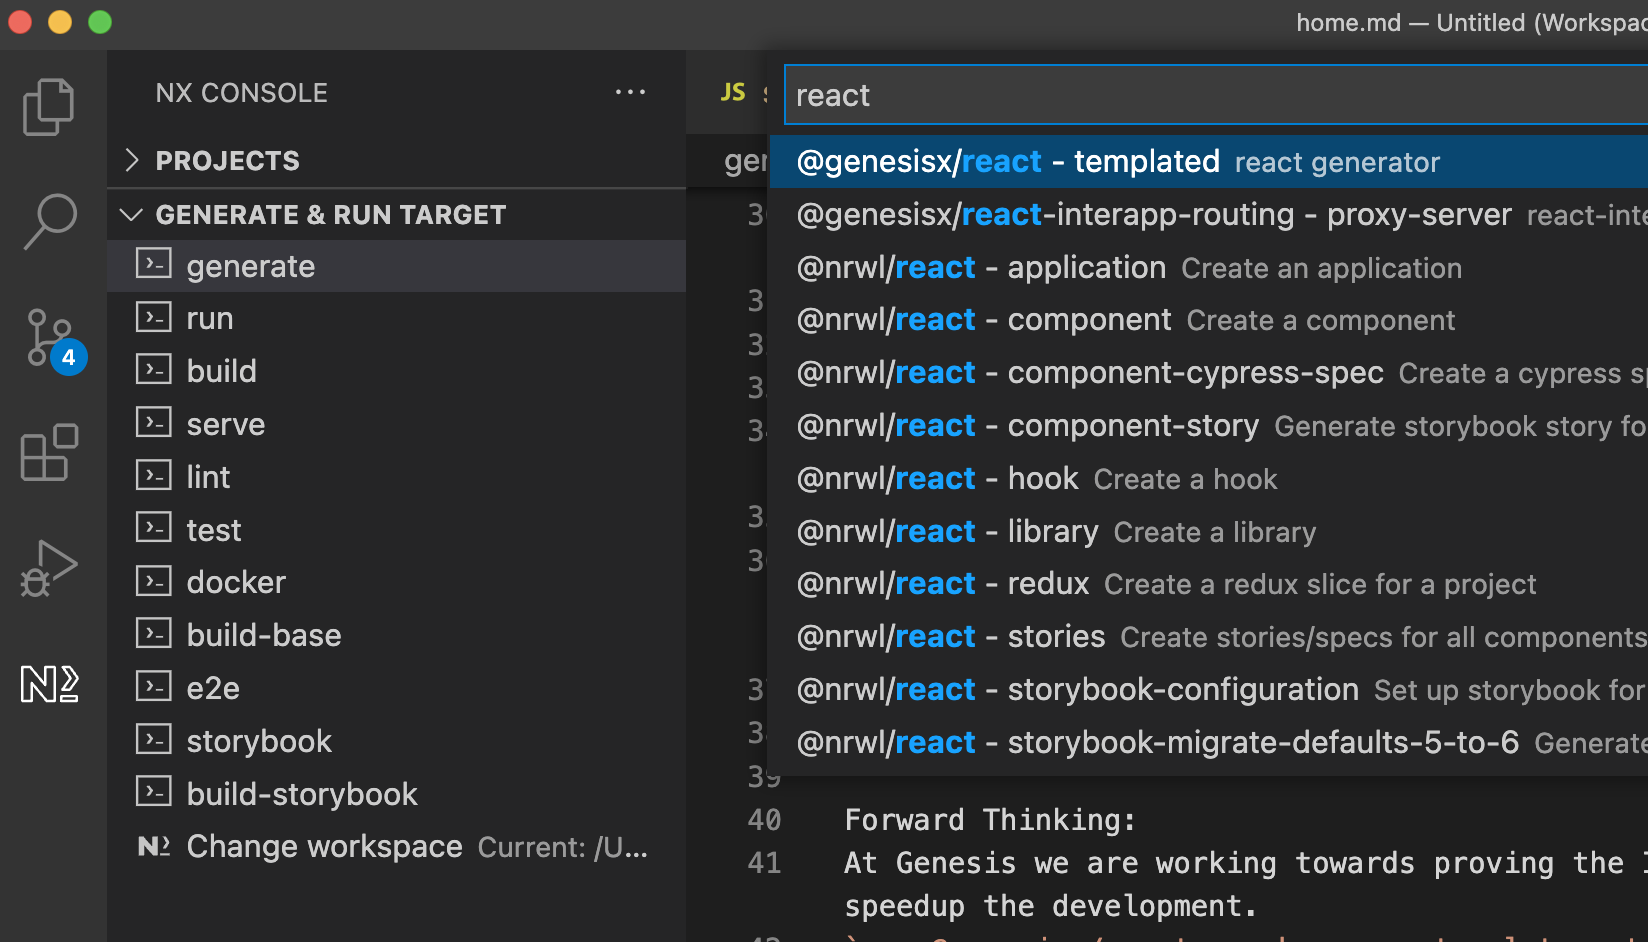Image resolution: width=1648 pixels, height=942 pixels.
Task: Select the generate target
Action: click(396, 266)
